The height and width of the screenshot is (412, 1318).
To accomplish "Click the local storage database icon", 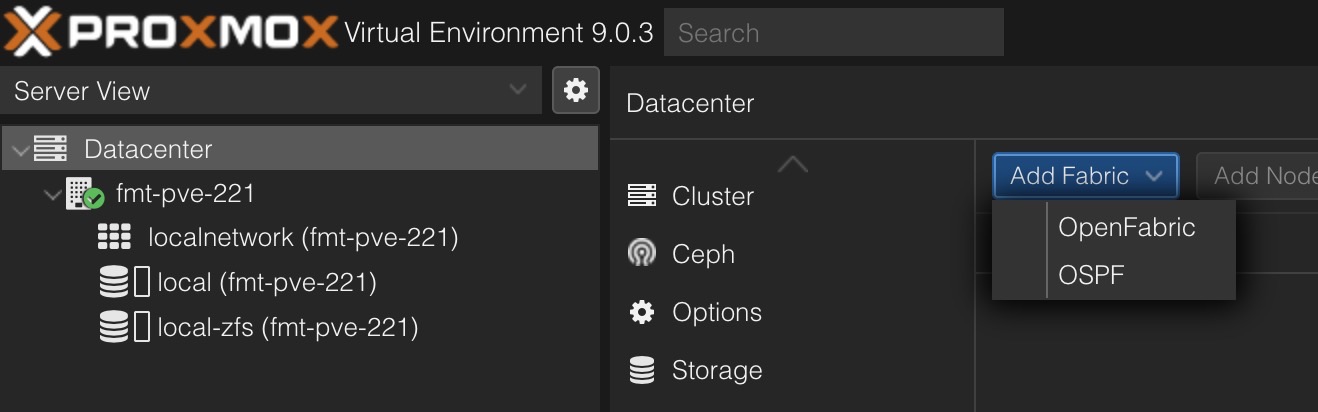I will tap(114, 283).
